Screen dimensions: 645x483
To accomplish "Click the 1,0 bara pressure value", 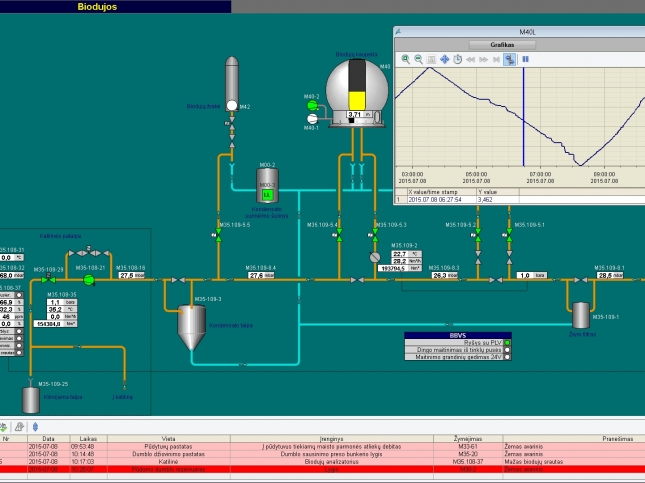I will coord(532,275).
